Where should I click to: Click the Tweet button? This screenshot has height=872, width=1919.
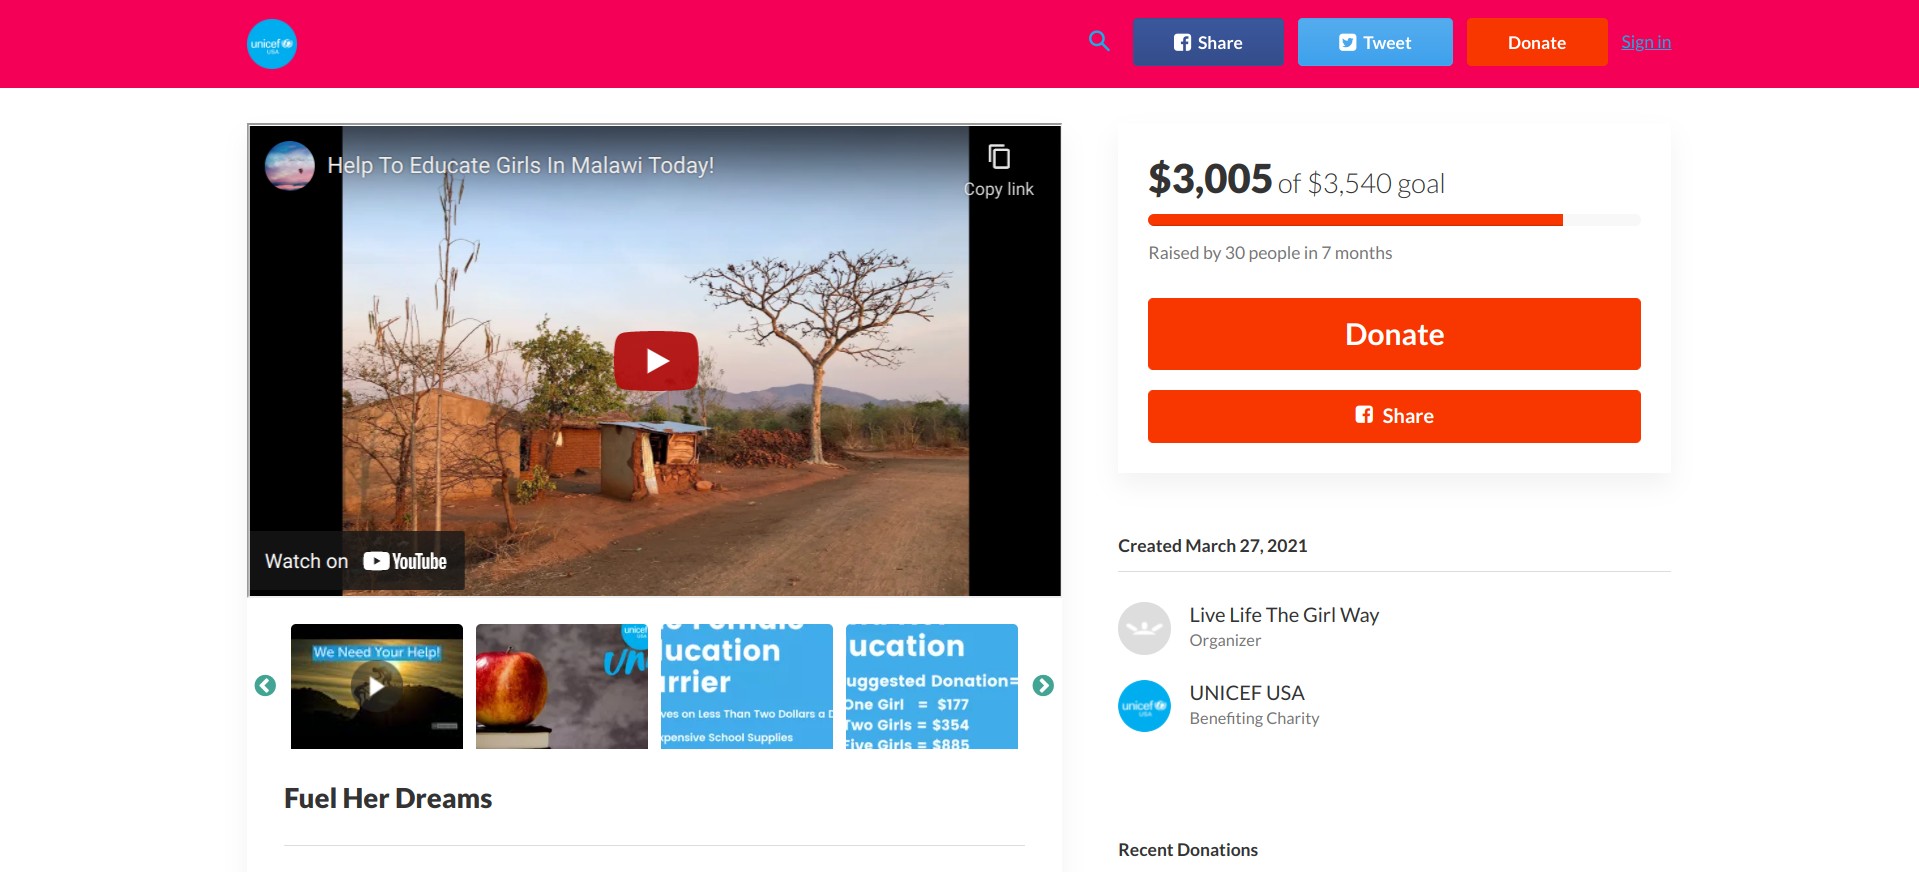tap(1374, 43)
